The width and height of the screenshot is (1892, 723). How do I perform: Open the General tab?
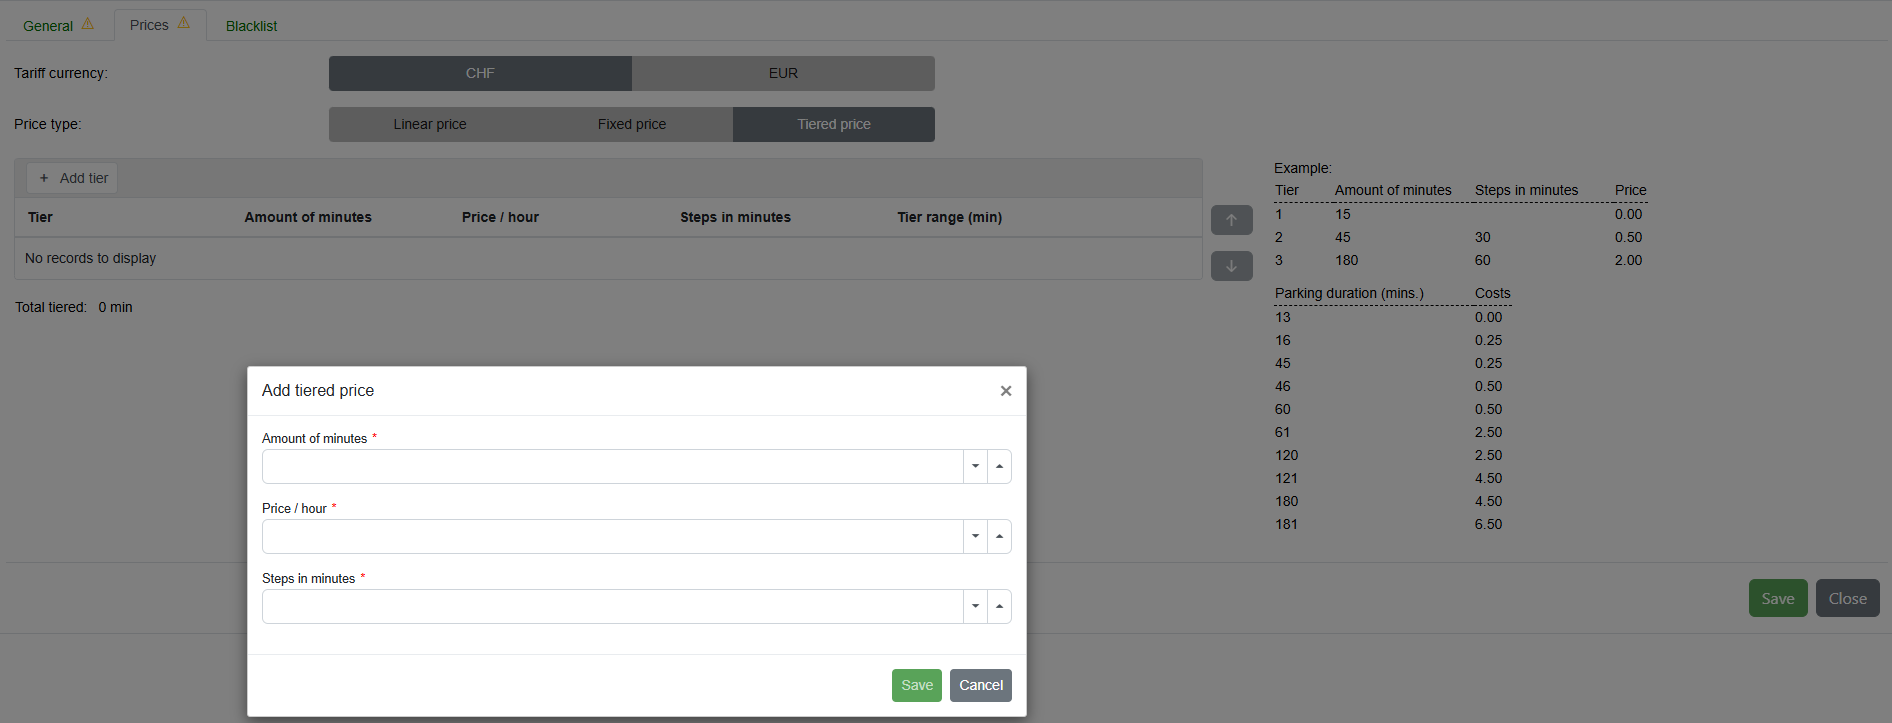[x=48, y=26]
